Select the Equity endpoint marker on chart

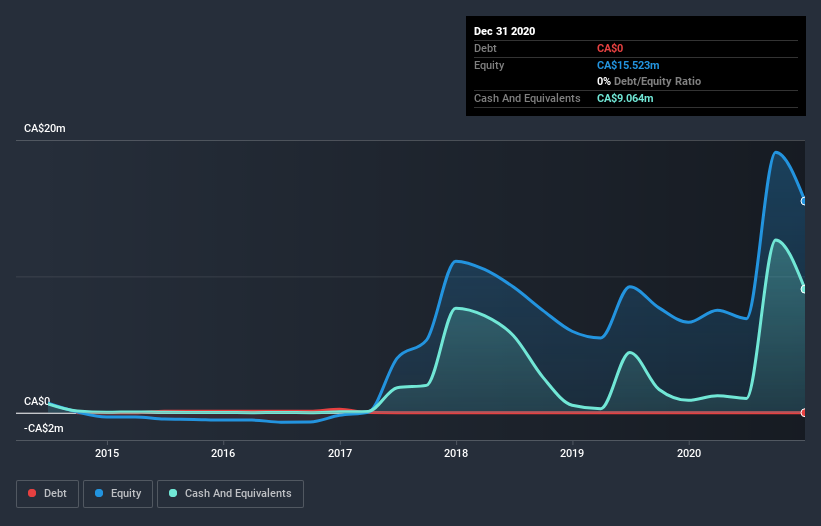pyautogui.click(x=804, y=201)
